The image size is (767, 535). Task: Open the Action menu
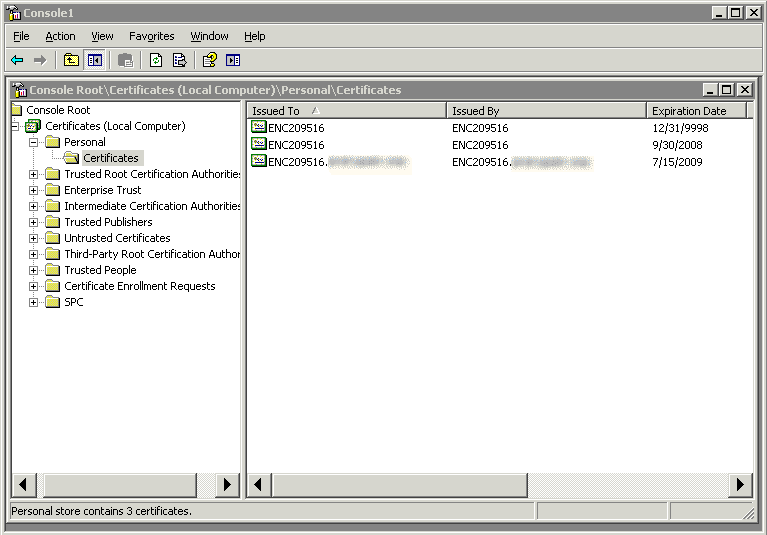pyautogui.click(x=60, y=36)
